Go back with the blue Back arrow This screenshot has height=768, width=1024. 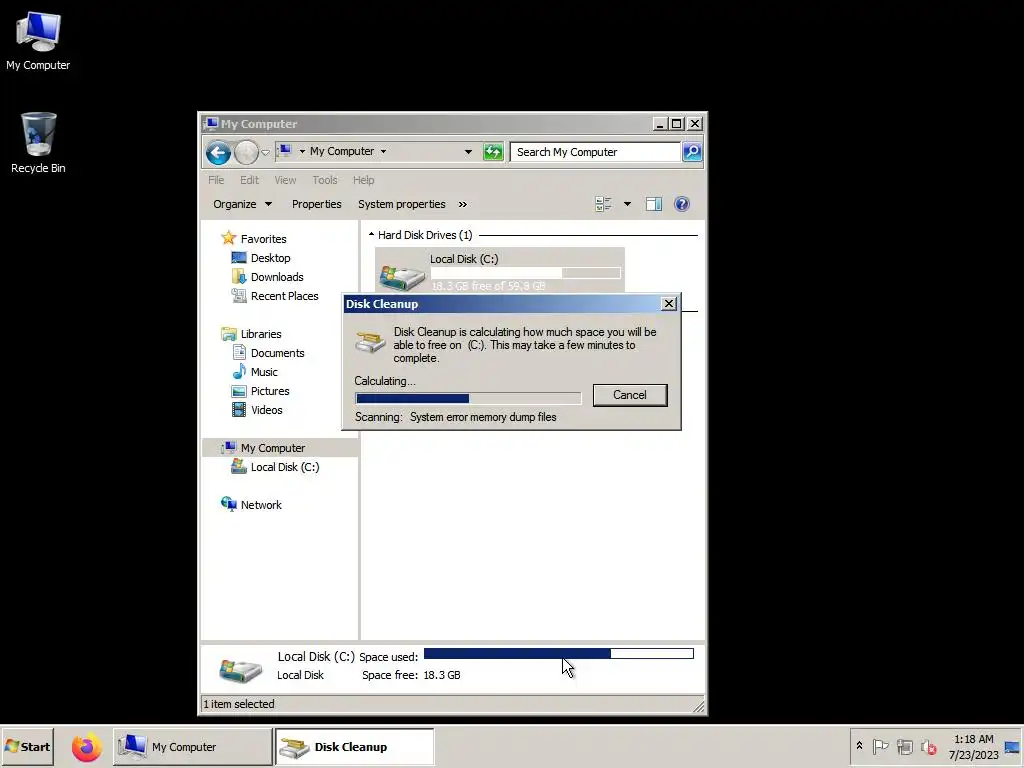[218, 152]
